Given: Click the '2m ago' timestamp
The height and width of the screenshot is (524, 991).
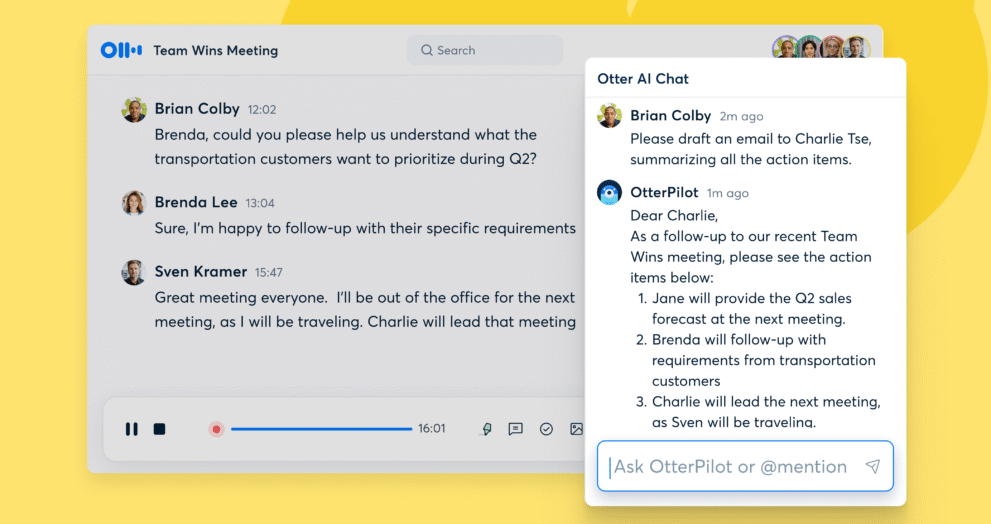Looking at the screenshot, I should pos(741,116).
